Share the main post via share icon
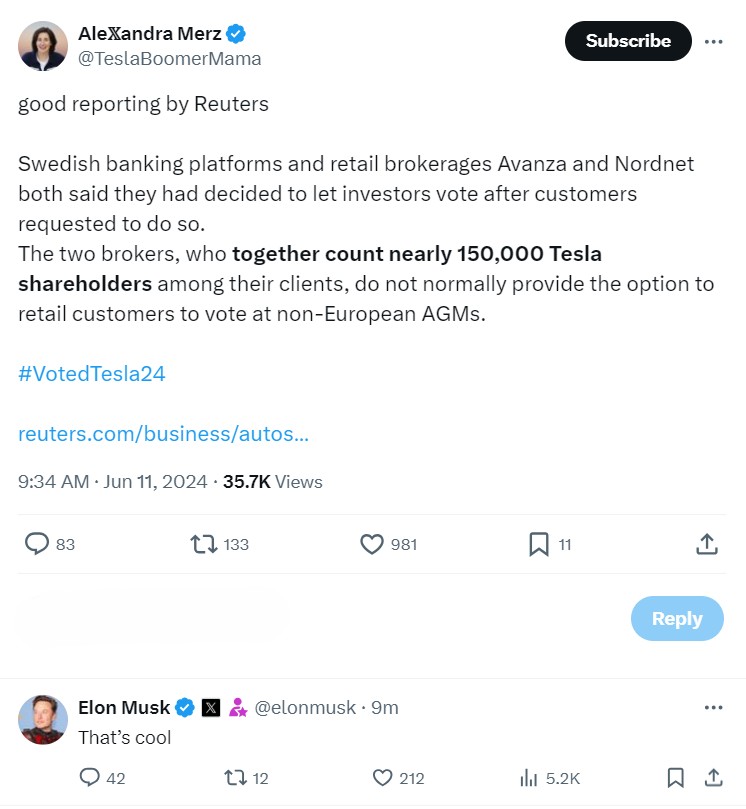The height and width of the screenshot is (809, 746). pos(706,544)
